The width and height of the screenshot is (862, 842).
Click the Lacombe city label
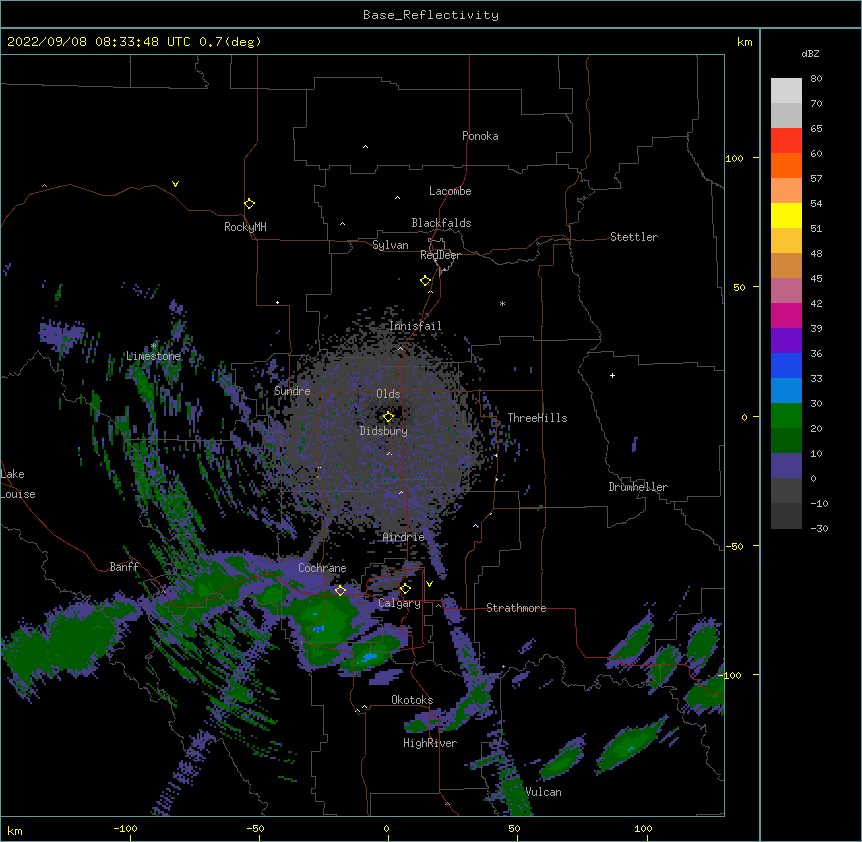pos(450,191)
